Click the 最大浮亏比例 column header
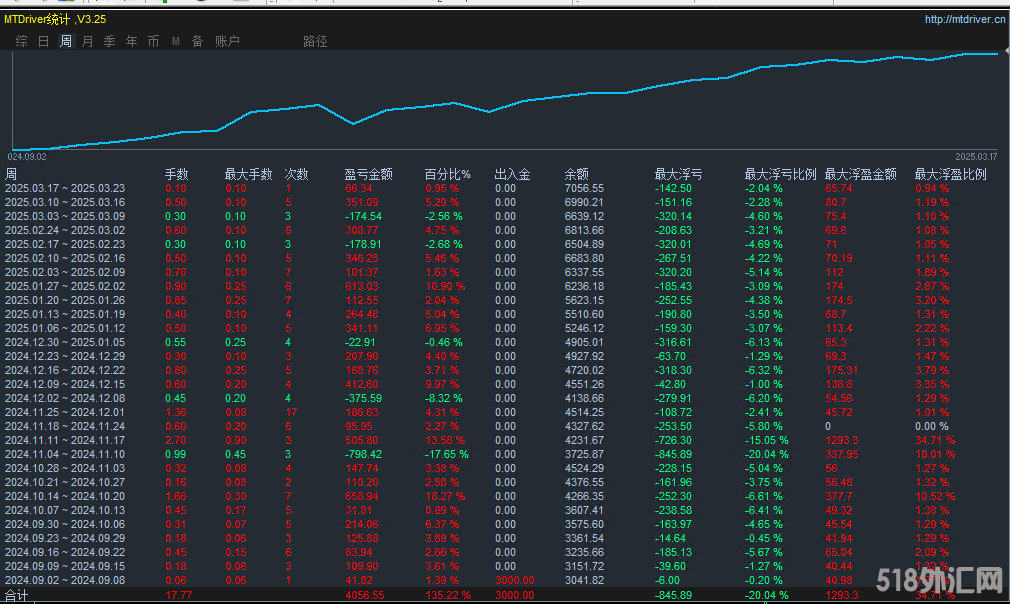 point(780,174)
